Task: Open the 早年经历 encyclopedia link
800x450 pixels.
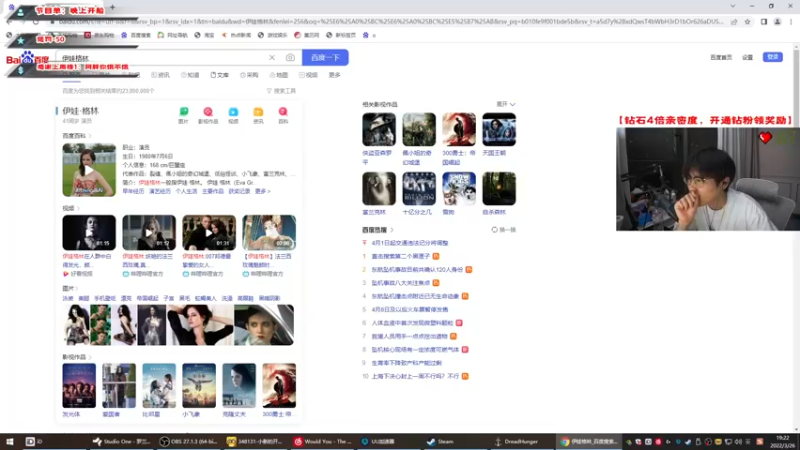Action: (133, 191)
